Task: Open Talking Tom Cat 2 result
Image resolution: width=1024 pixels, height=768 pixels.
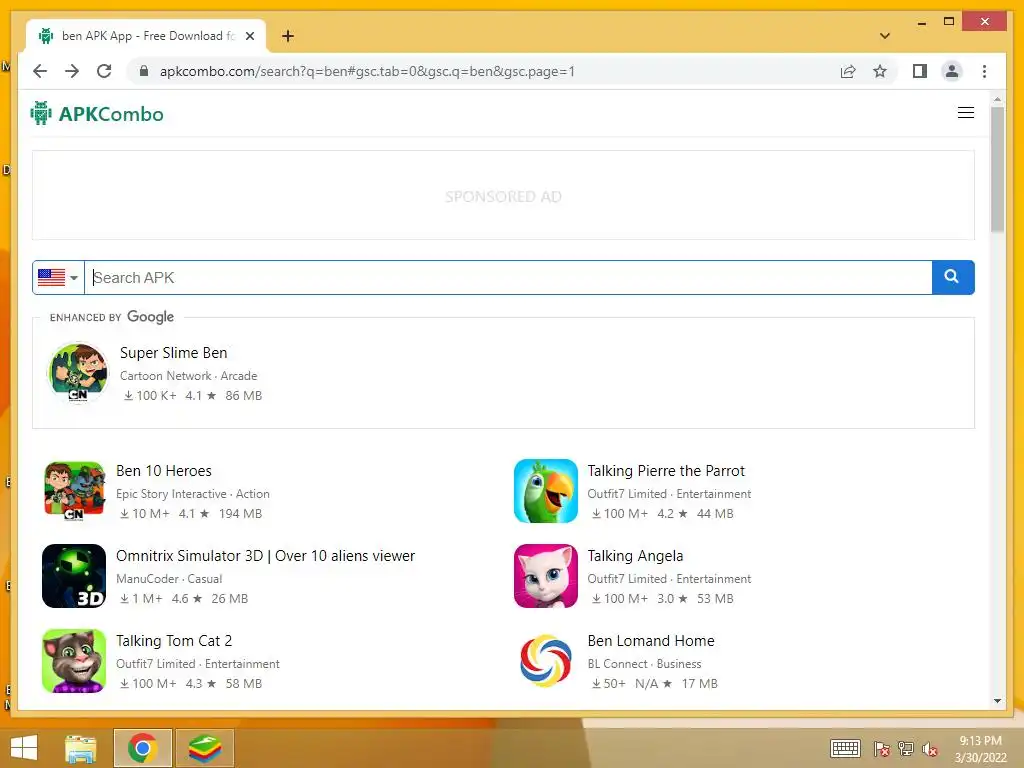Action: coord(174,641)
